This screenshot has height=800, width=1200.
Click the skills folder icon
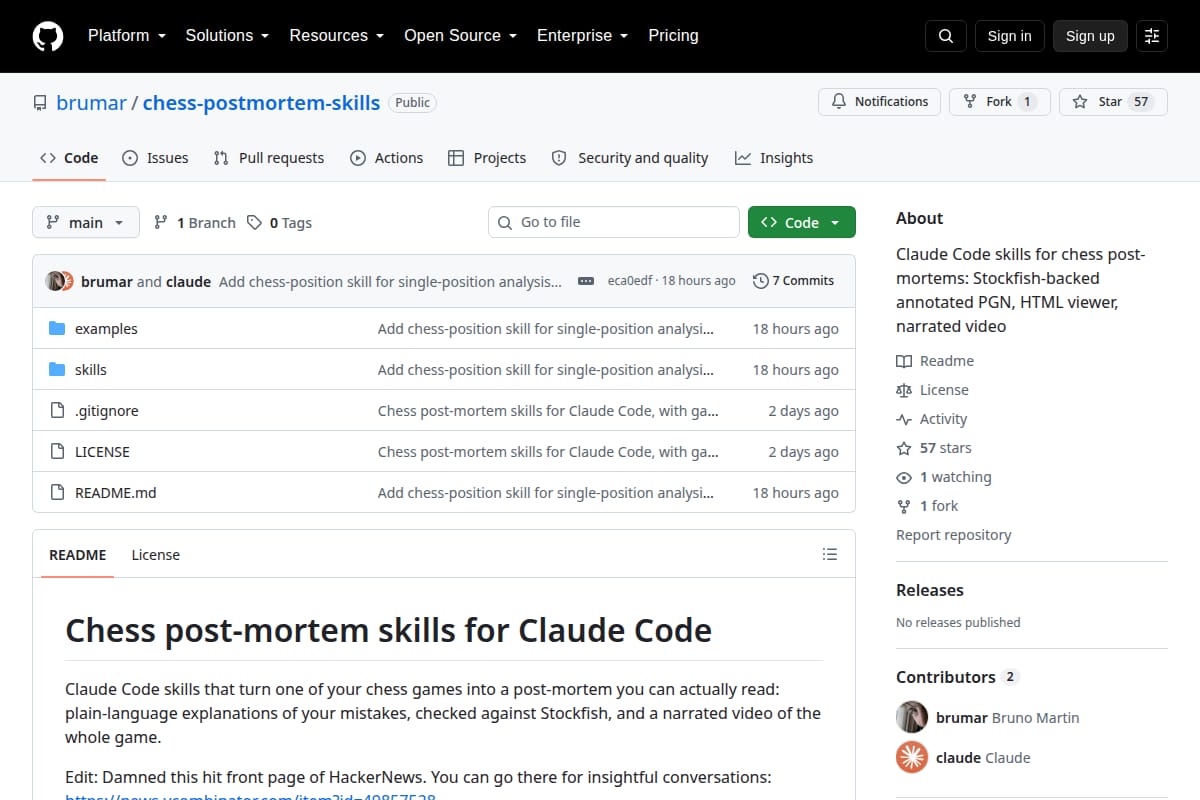(57, 370)
